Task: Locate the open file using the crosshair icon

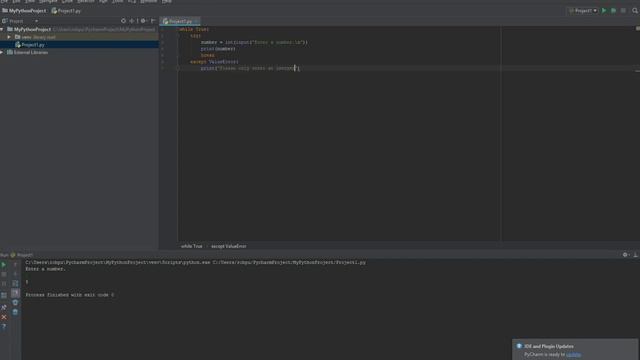Action: click(x=123, y=21)
